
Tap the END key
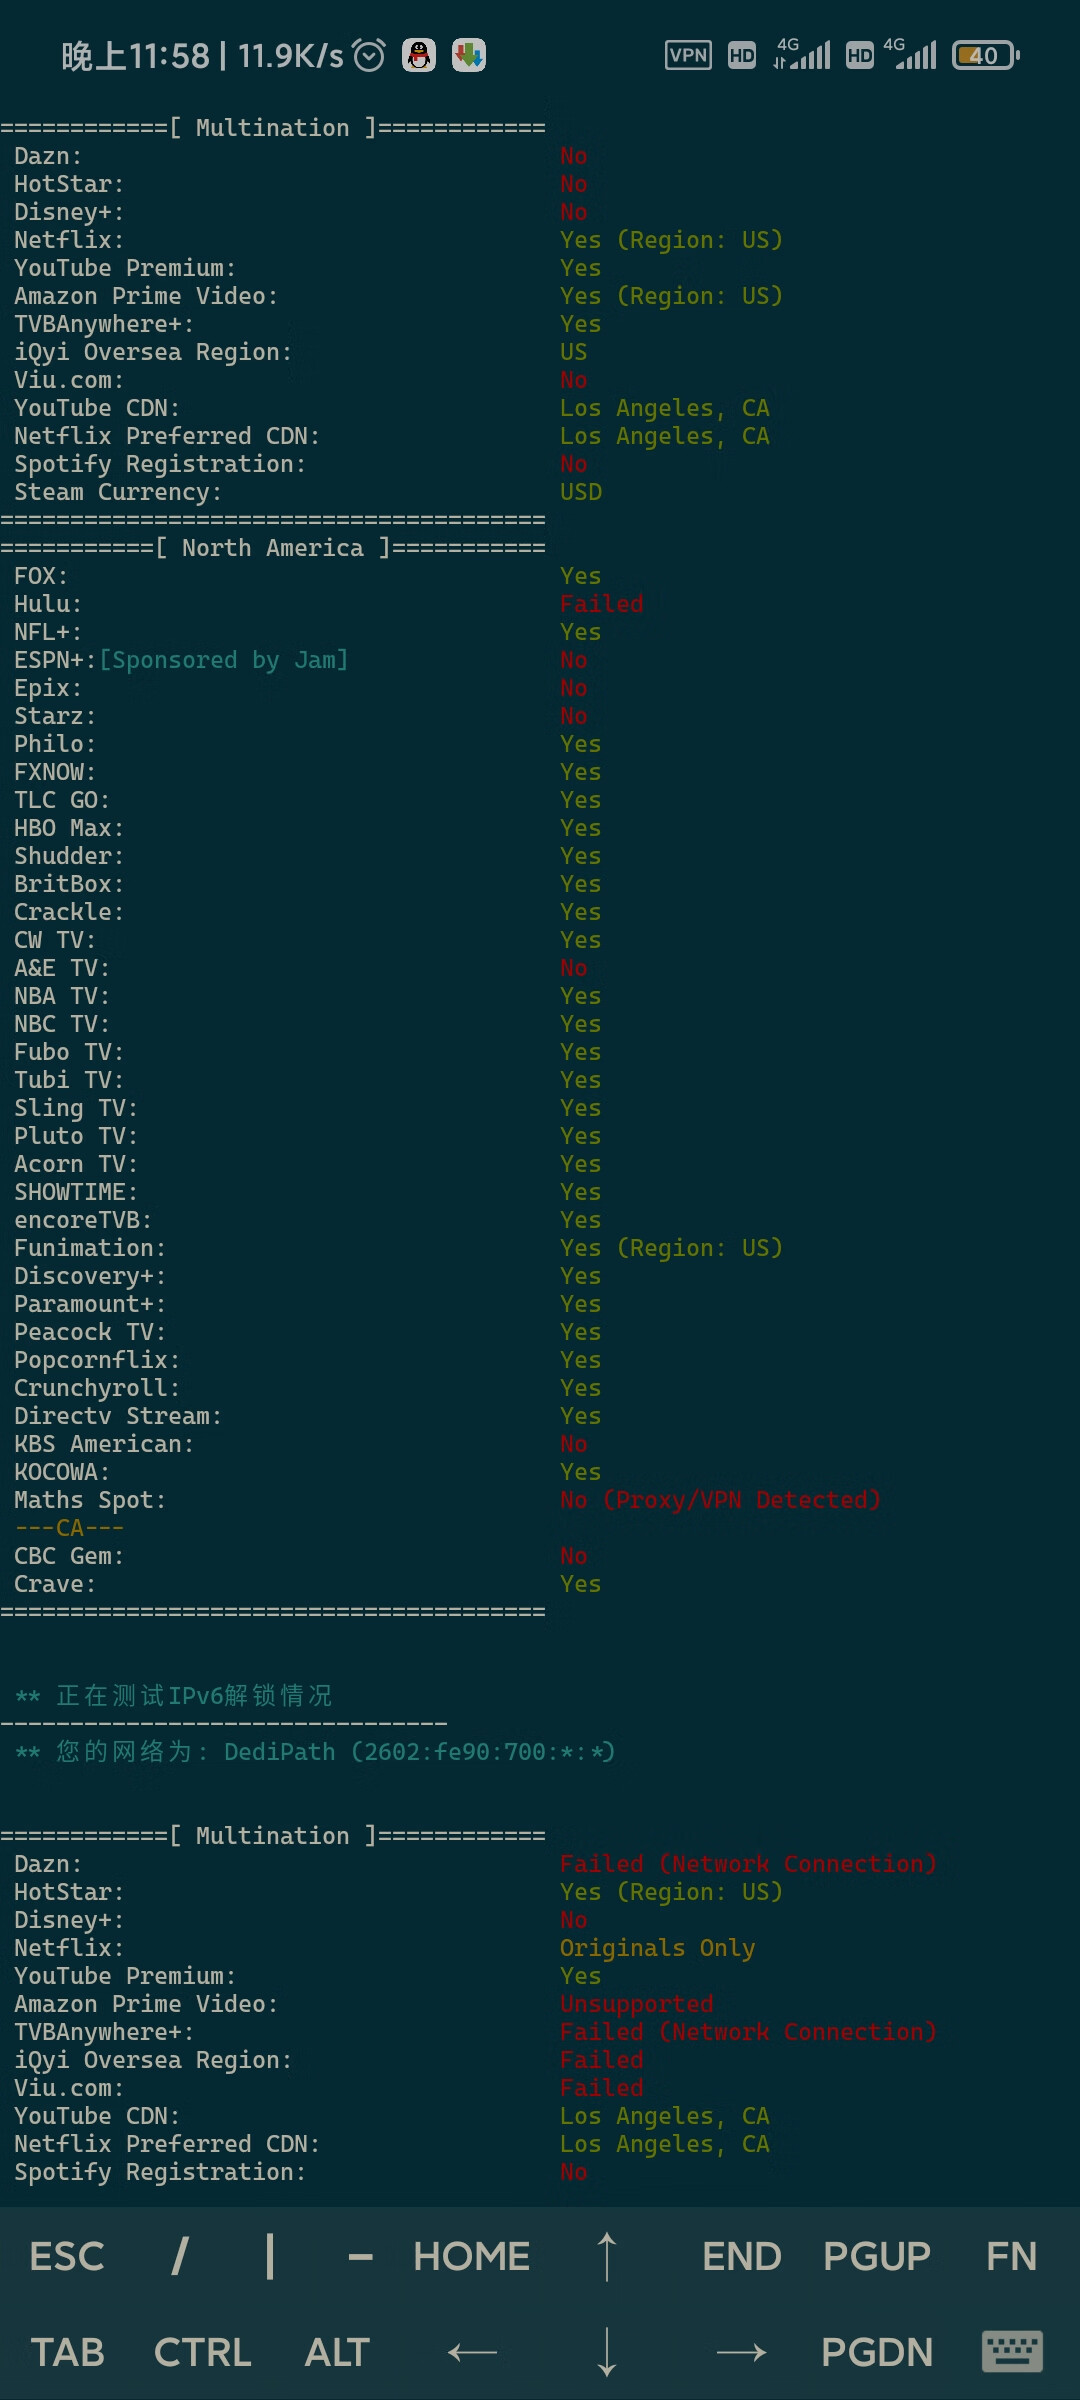click(742, 2256)
